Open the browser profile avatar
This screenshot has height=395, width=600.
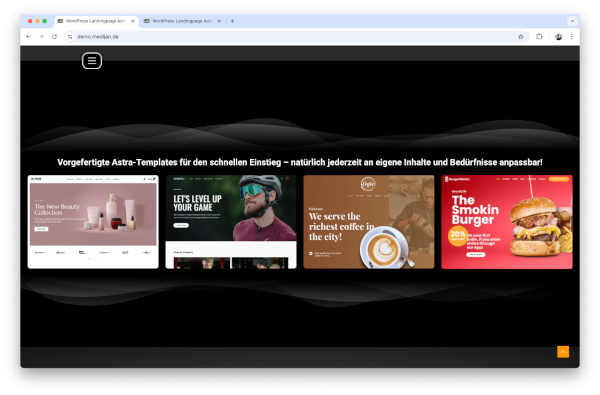558,37
